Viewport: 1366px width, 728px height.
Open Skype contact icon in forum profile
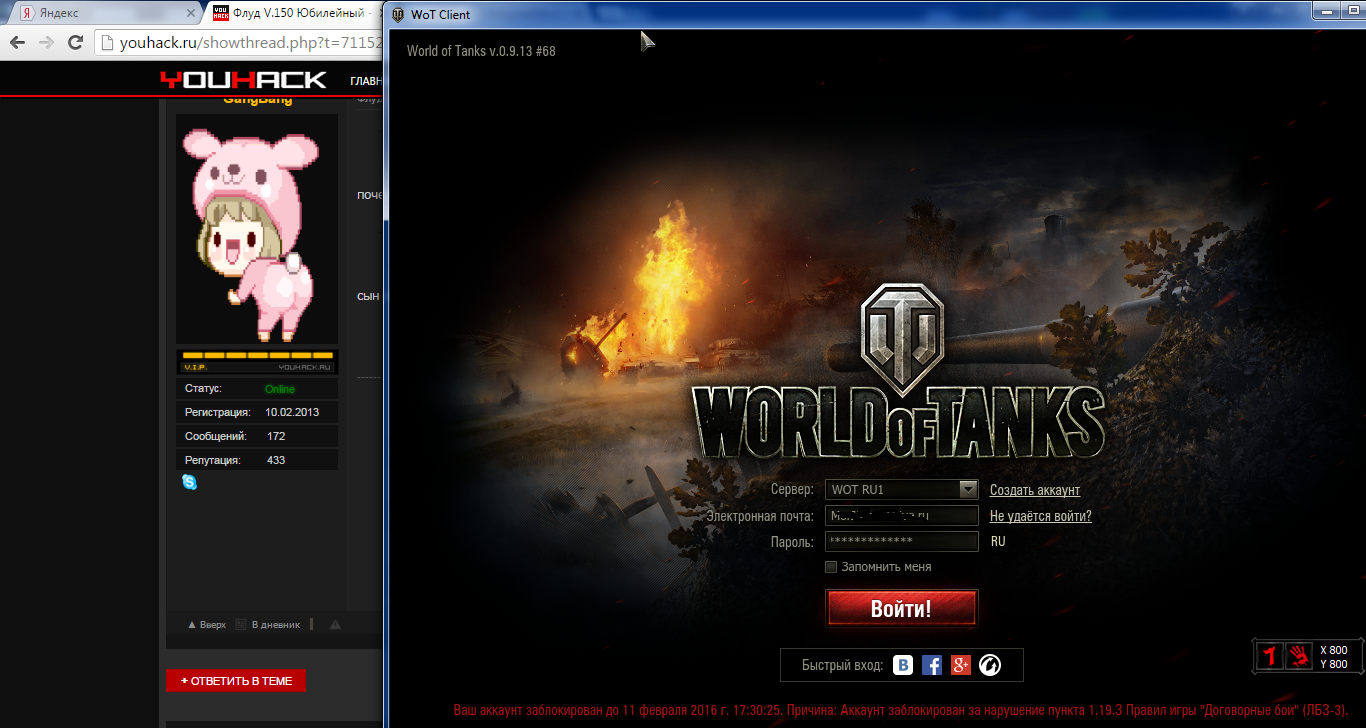[x=189, y=482]
